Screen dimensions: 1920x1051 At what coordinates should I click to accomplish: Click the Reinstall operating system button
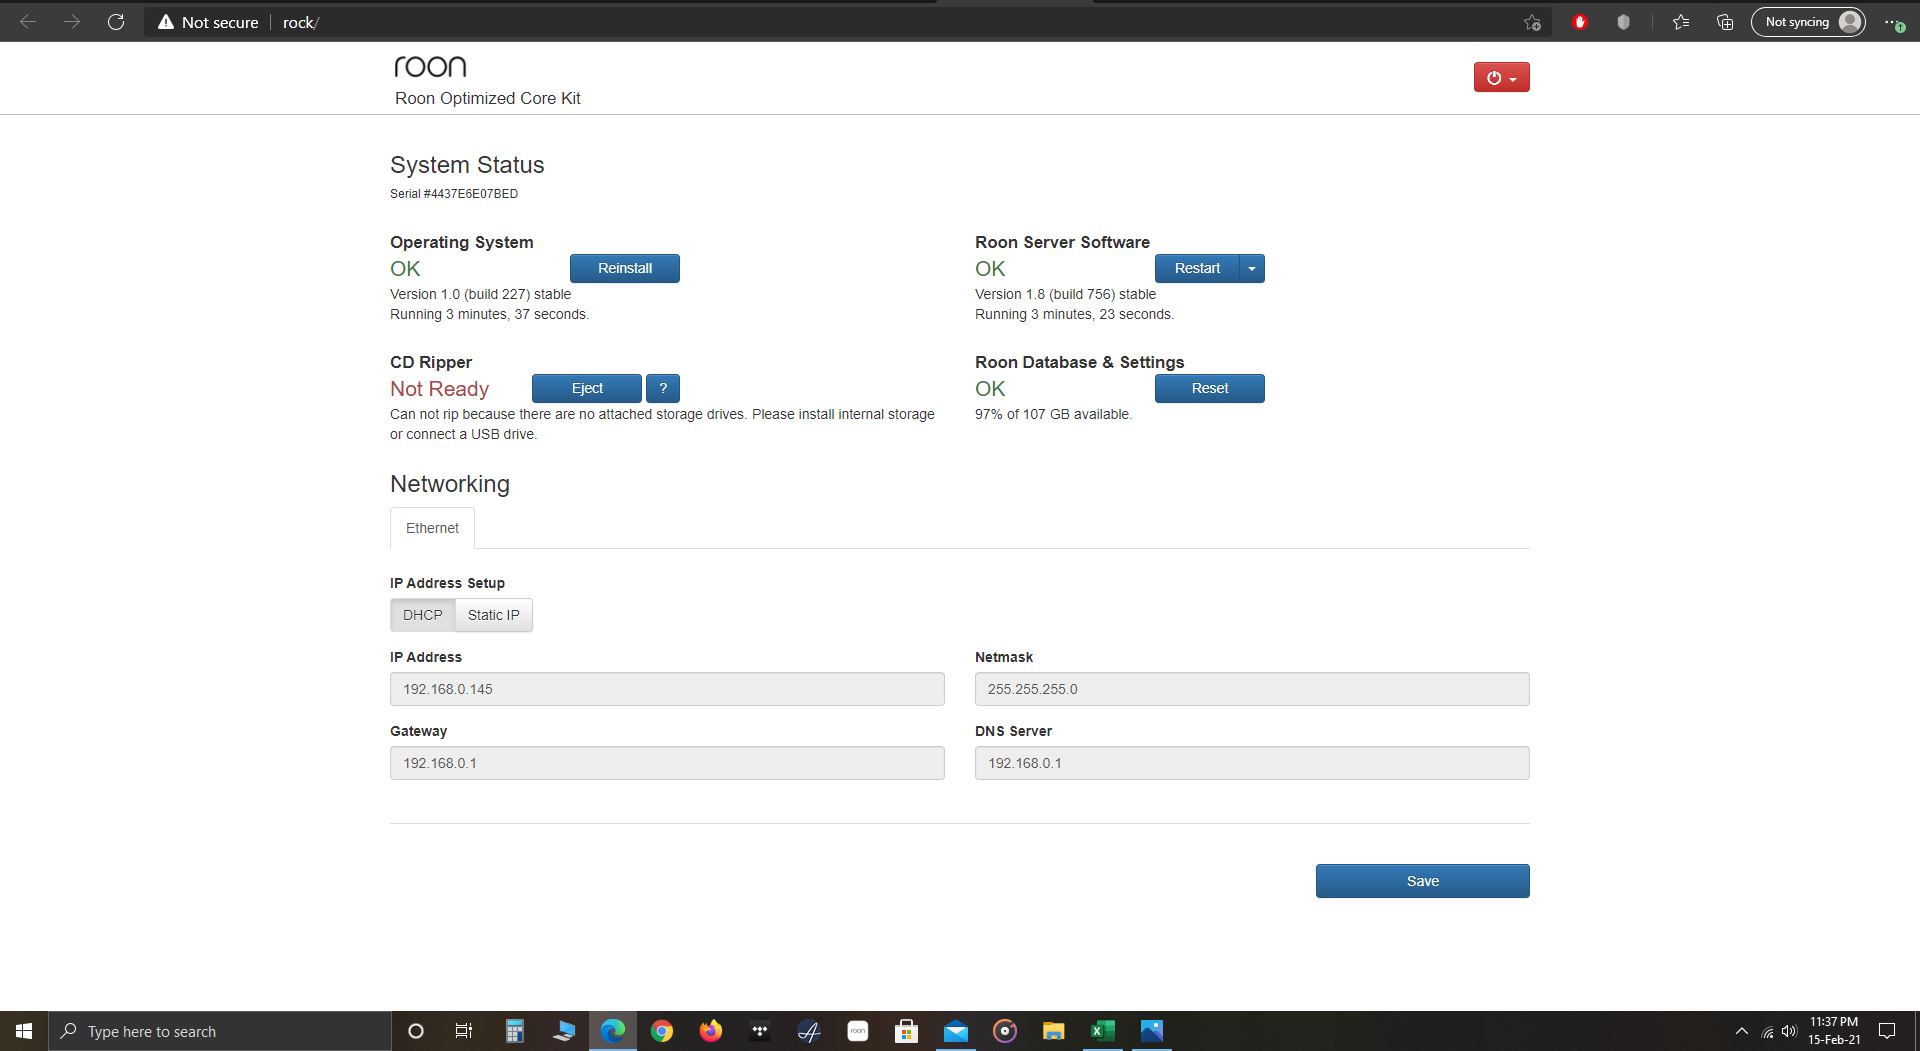[625, 268]
